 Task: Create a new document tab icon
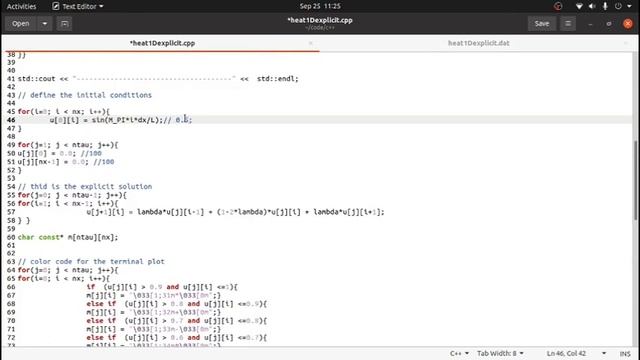[x=64, y=24]
